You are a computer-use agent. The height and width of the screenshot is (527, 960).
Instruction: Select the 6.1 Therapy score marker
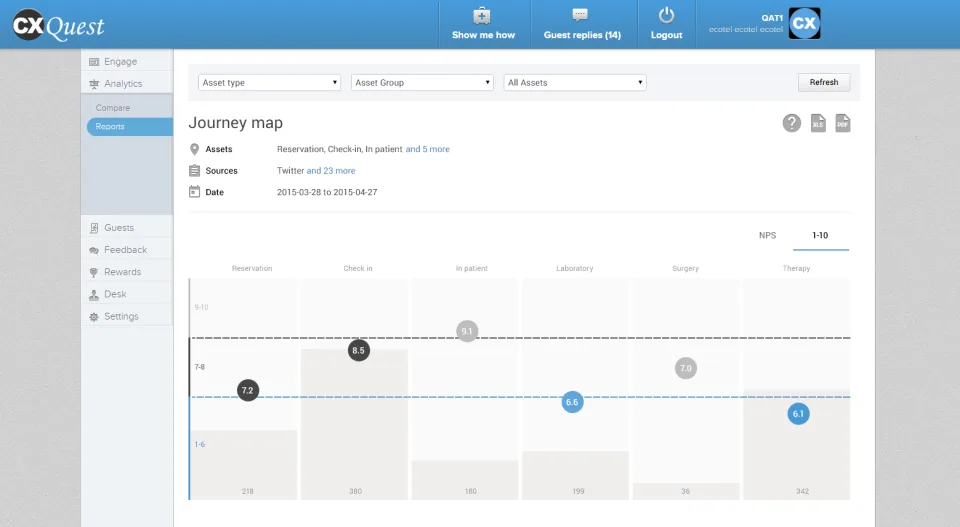[x=798, y=414]
